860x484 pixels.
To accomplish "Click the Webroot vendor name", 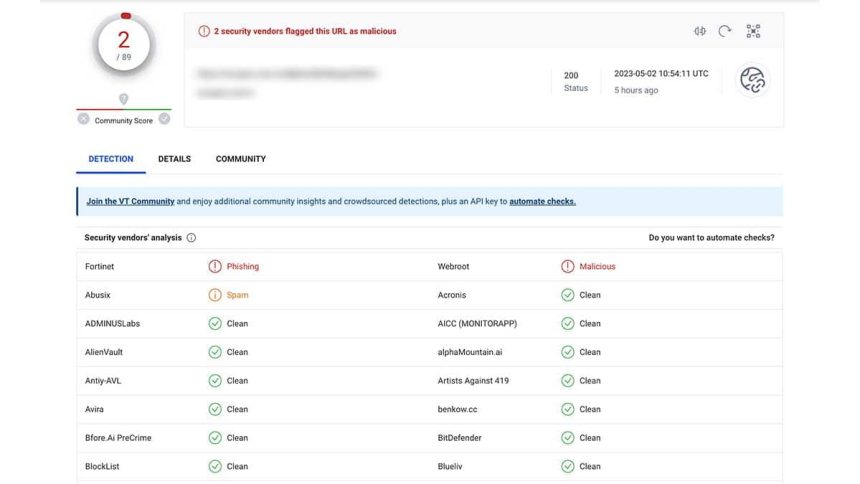I will tap(453, 266).
